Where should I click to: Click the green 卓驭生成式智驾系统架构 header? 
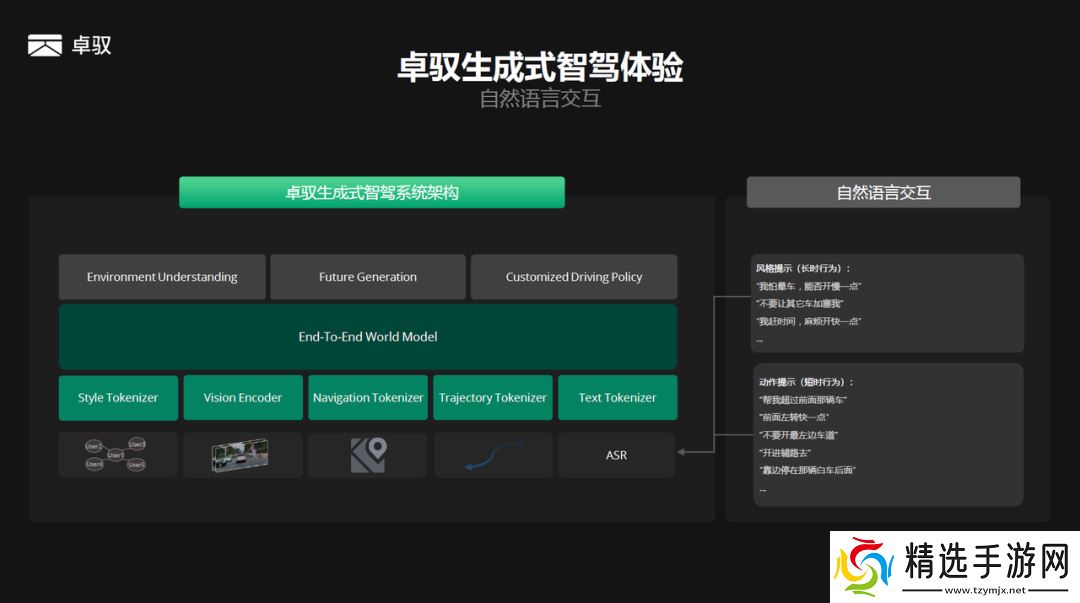click(x=372, y=192)
